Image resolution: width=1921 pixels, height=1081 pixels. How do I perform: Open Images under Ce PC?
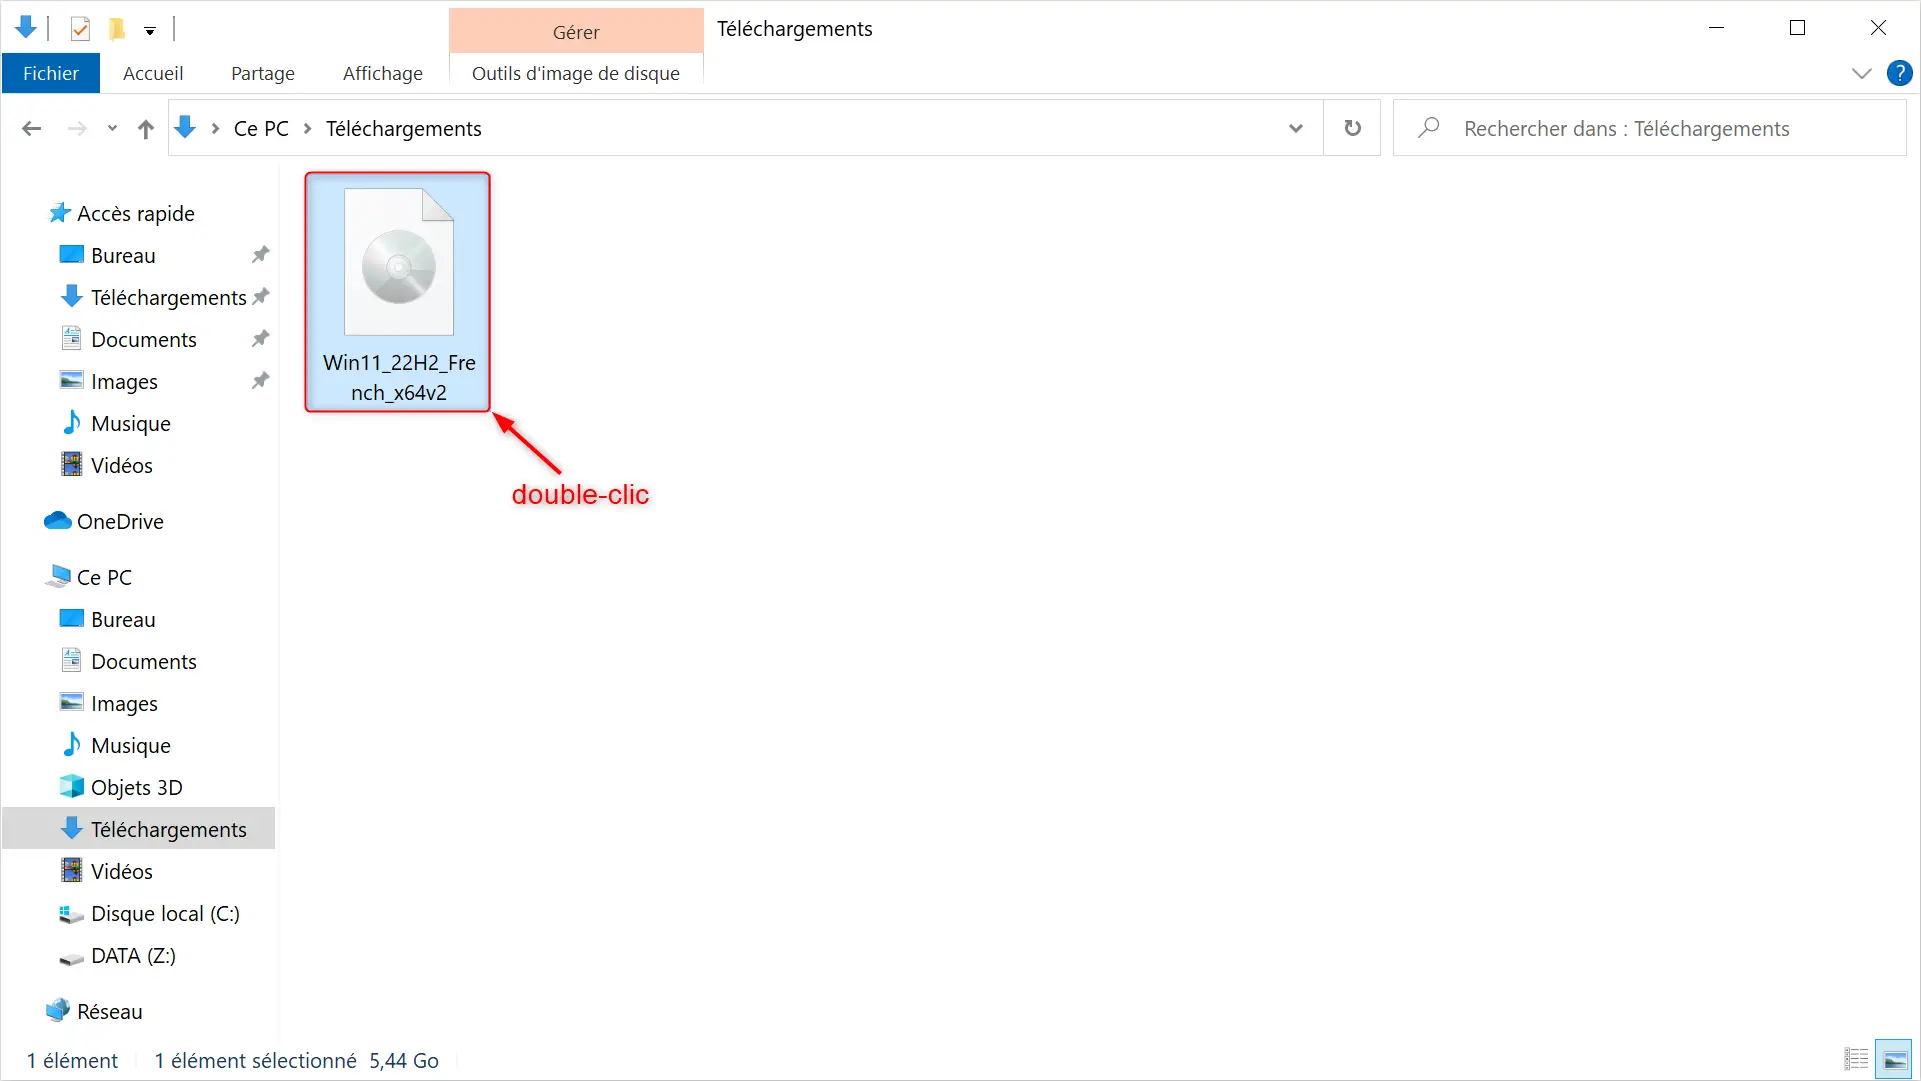(x=124, y=703)
